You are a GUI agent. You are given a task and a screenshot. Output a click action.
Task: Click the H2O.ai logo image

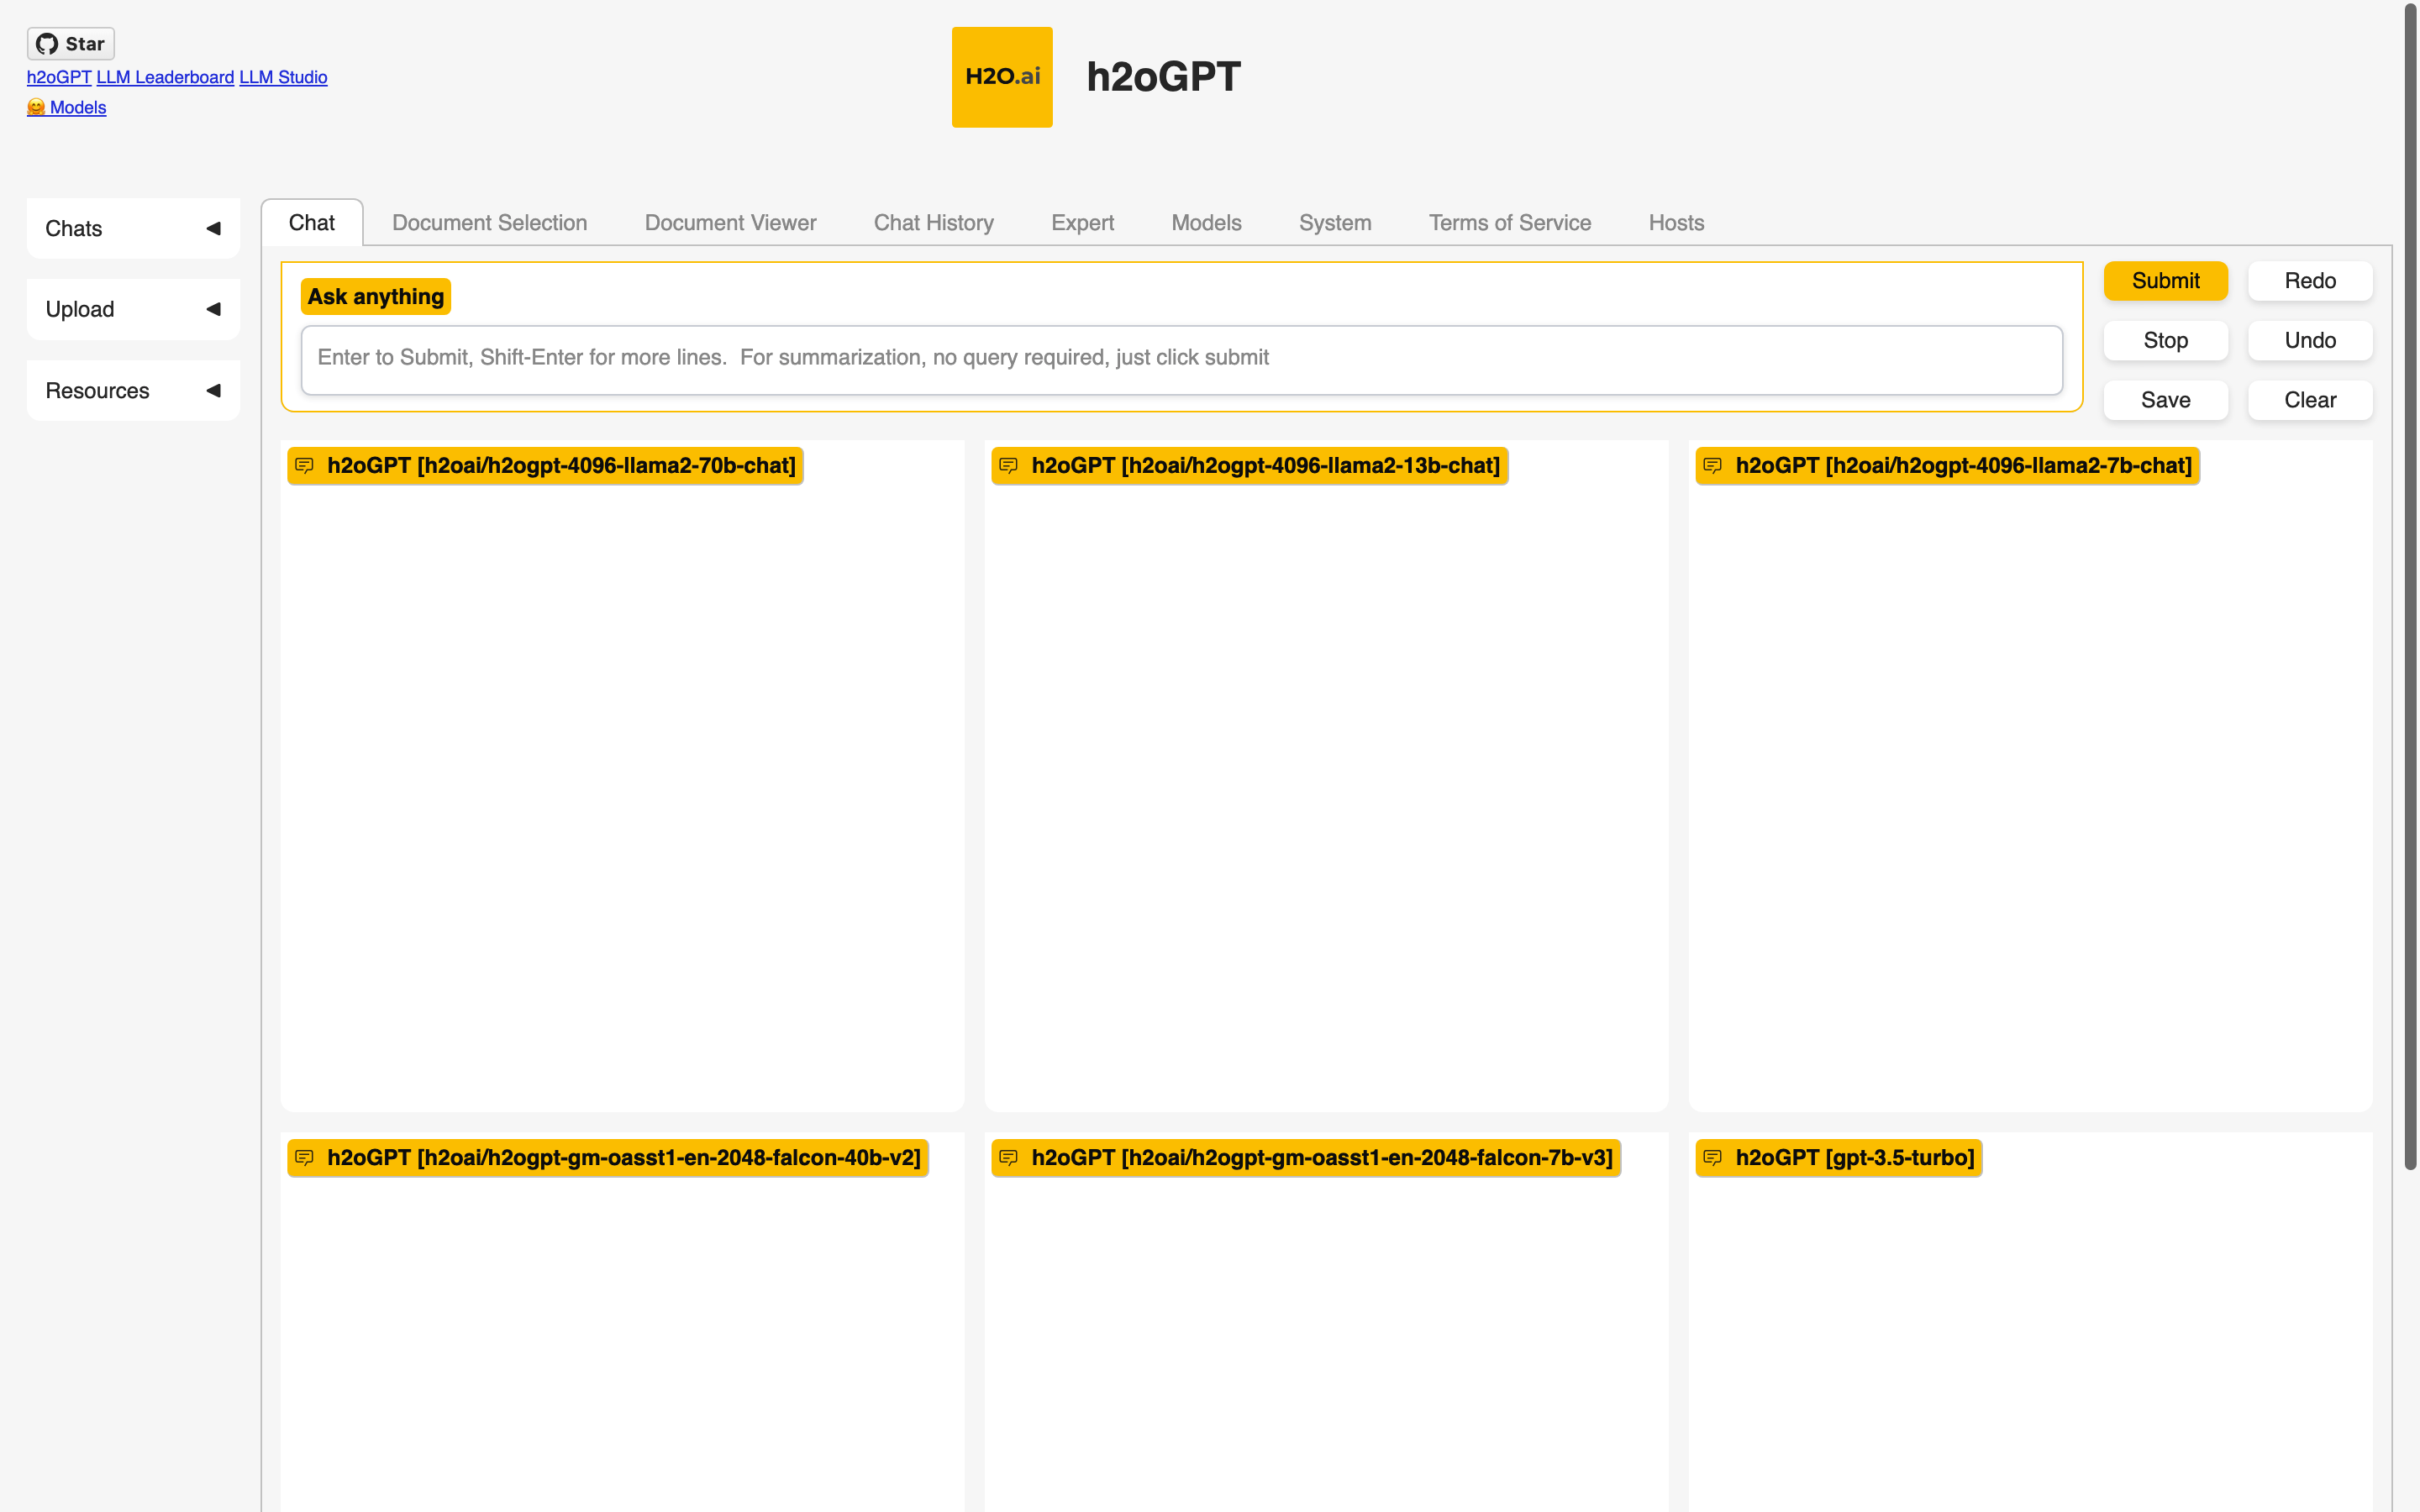tap(1002, 77)
